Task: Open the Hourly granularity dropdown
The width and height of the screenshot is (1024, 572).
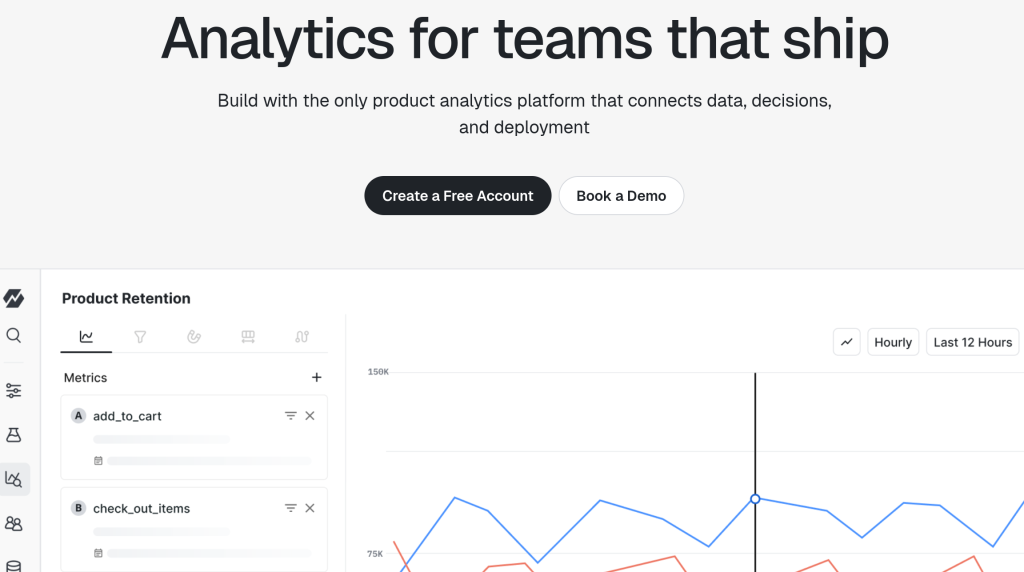Action: 893,342
